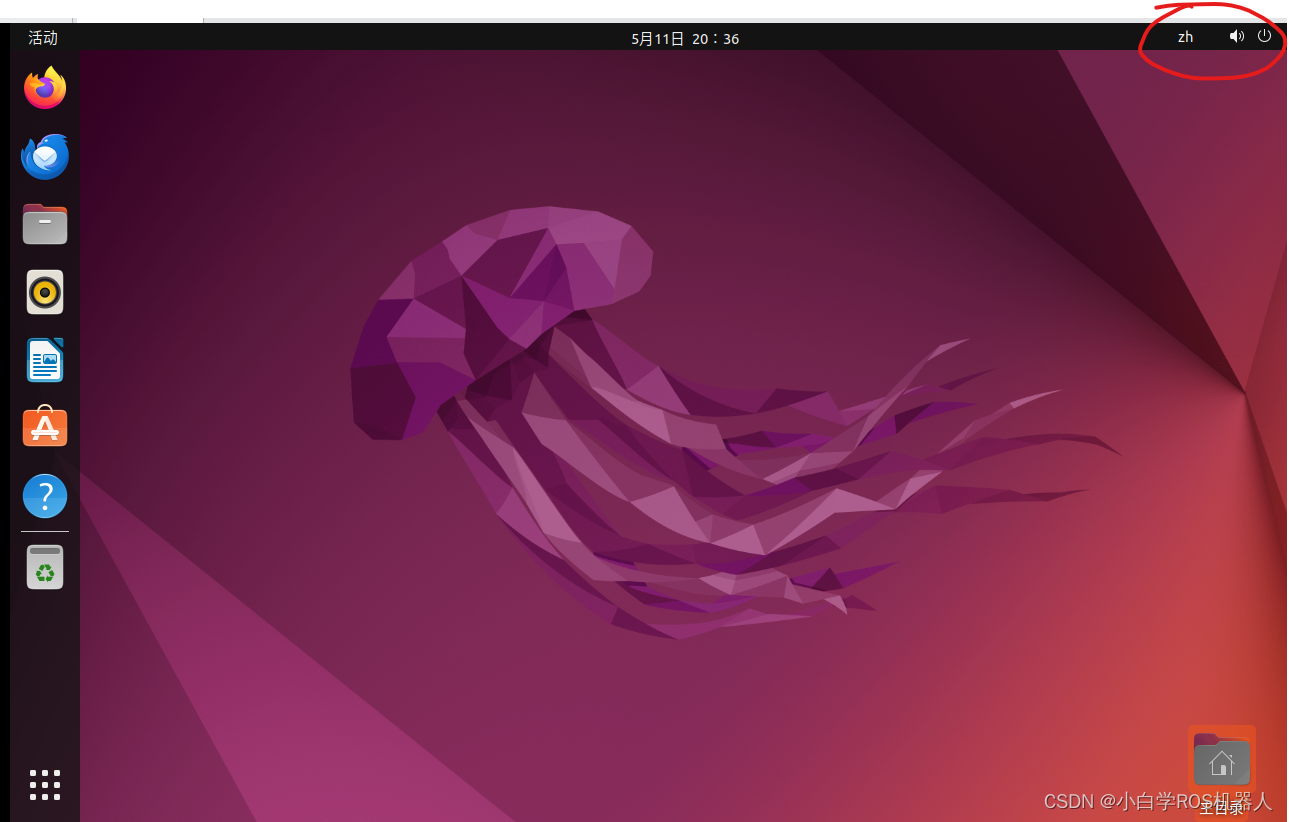Viewport: 1289px width, 822px height.
Task: Click the volume speaker icon
Action: point(1237,36)
